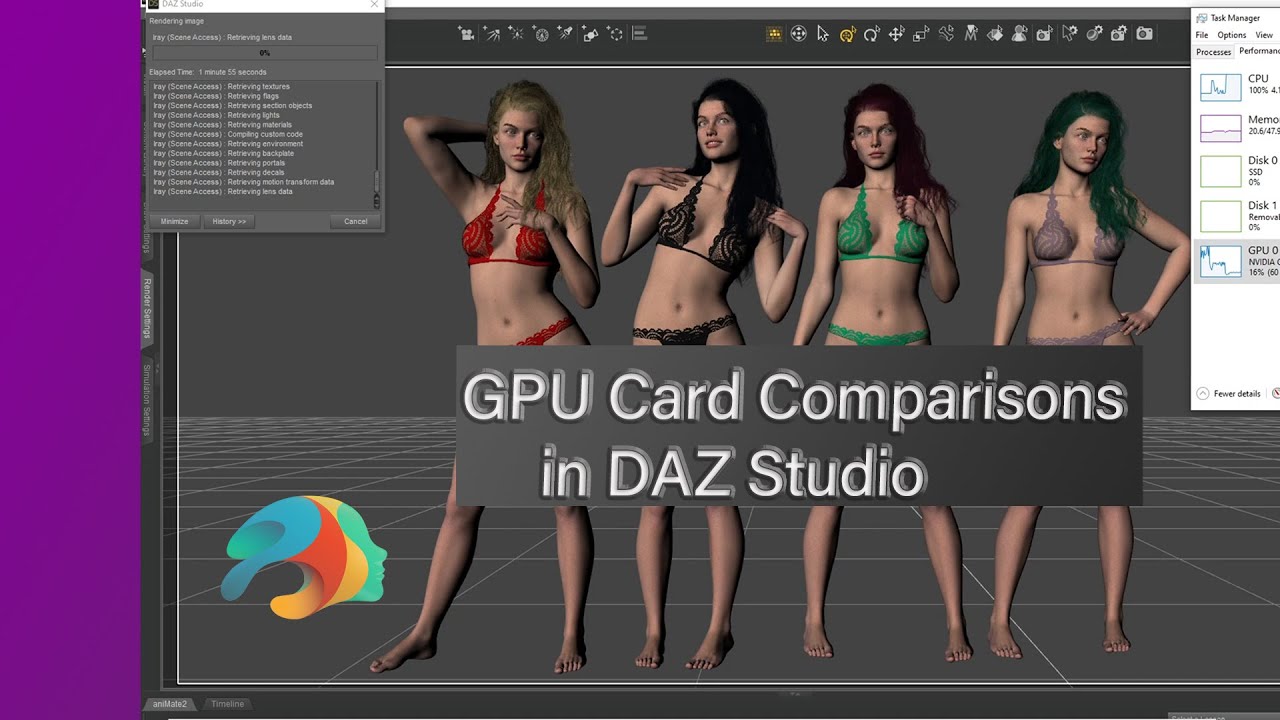Click the Minimize button in render dialog
The width and height of the screenshot is (1280, 720).
pyautogui.click(x=174, y=221)
